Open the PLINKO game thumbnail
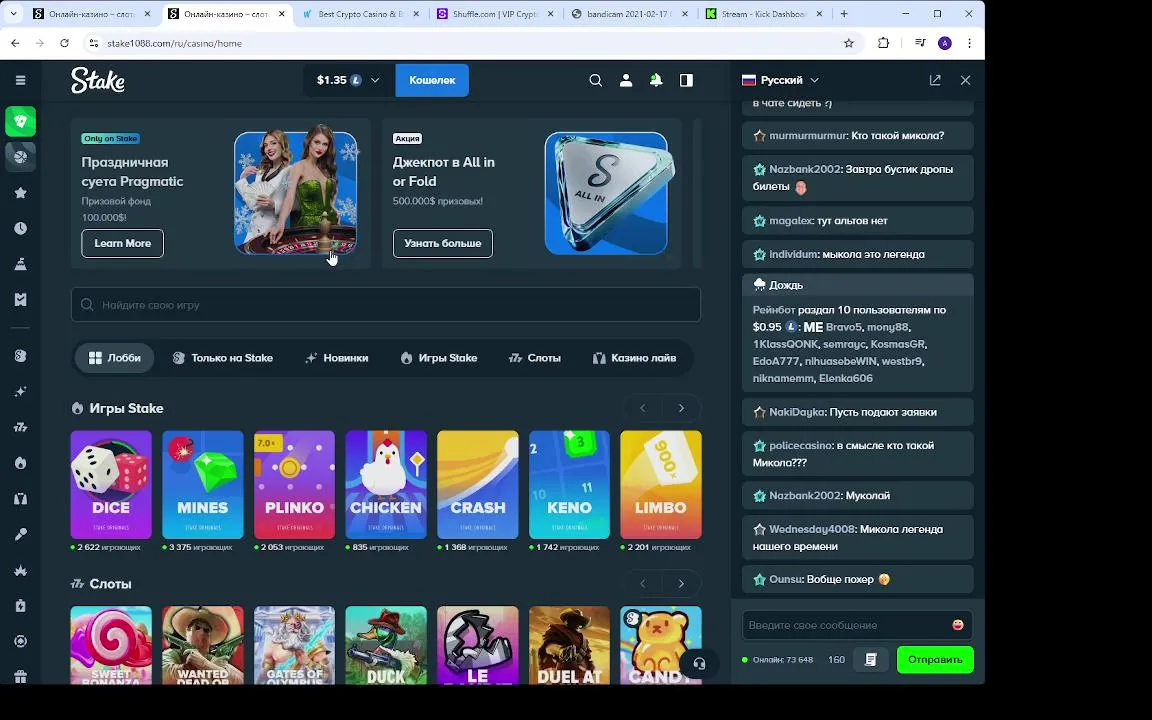 pos(294,485)
